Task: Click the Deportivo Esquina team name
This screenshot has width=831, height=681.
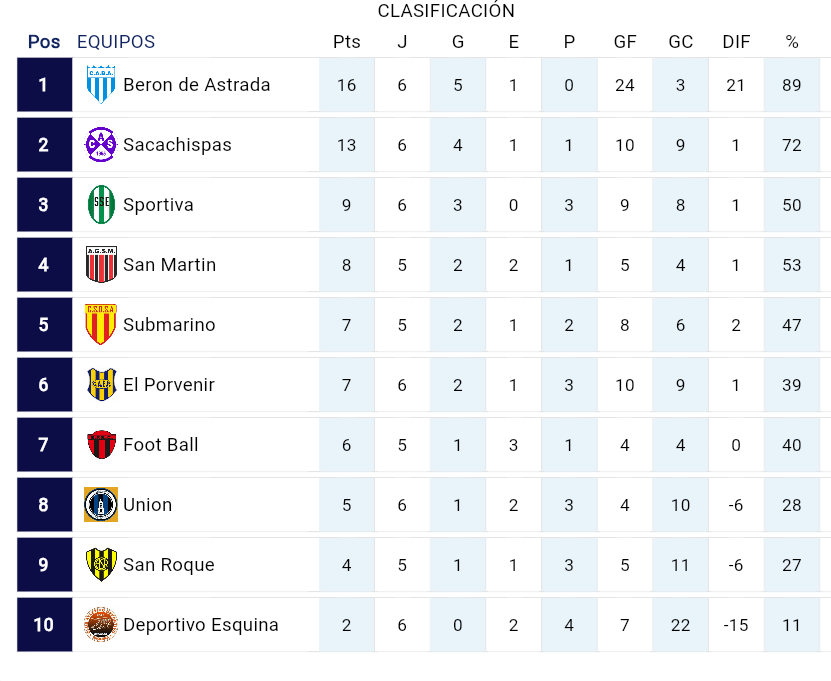Action: [x=201, y=625]
